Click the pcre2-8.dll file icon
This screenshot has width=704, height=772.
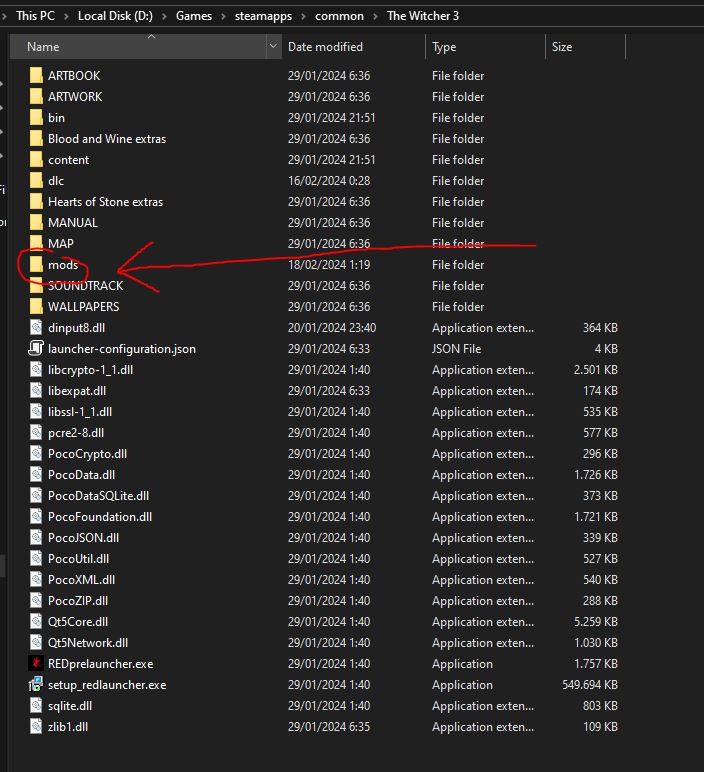36,433
